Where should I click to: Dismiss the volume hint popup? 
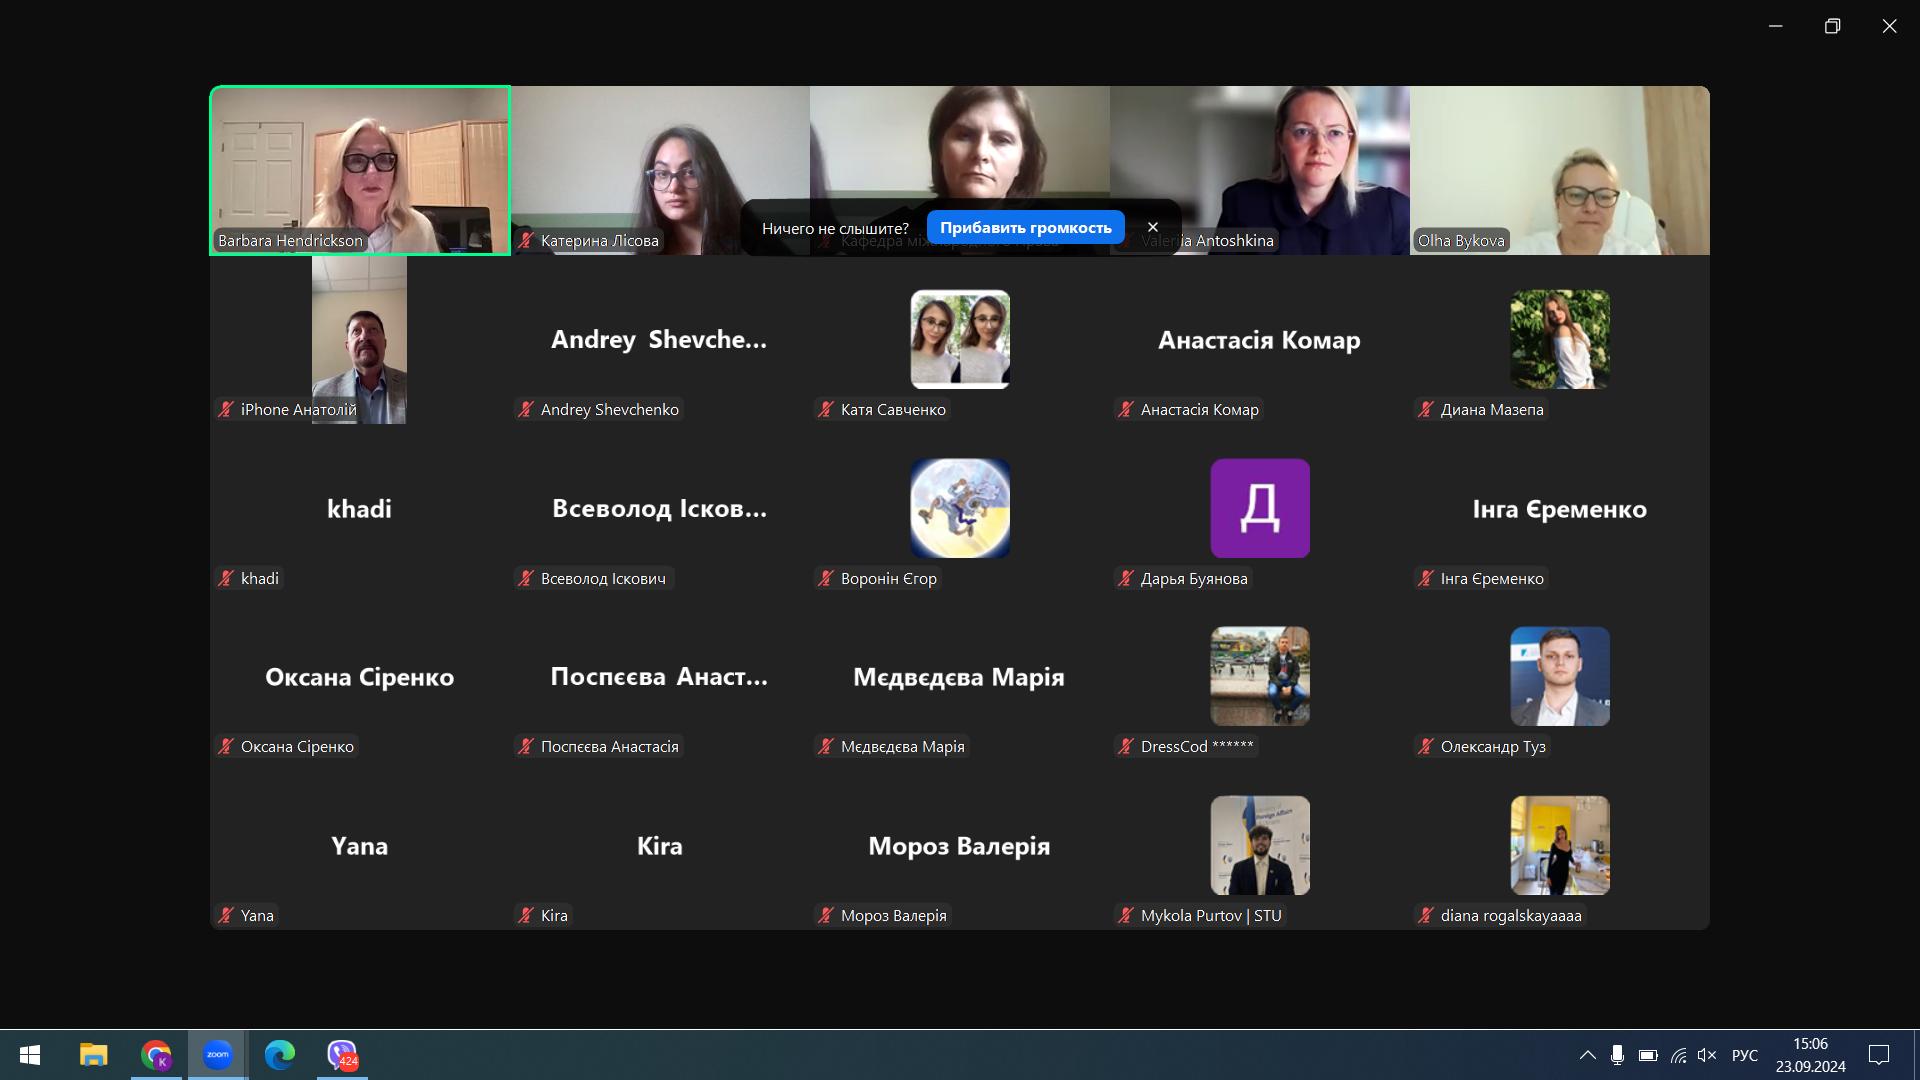click(1152, 228)
